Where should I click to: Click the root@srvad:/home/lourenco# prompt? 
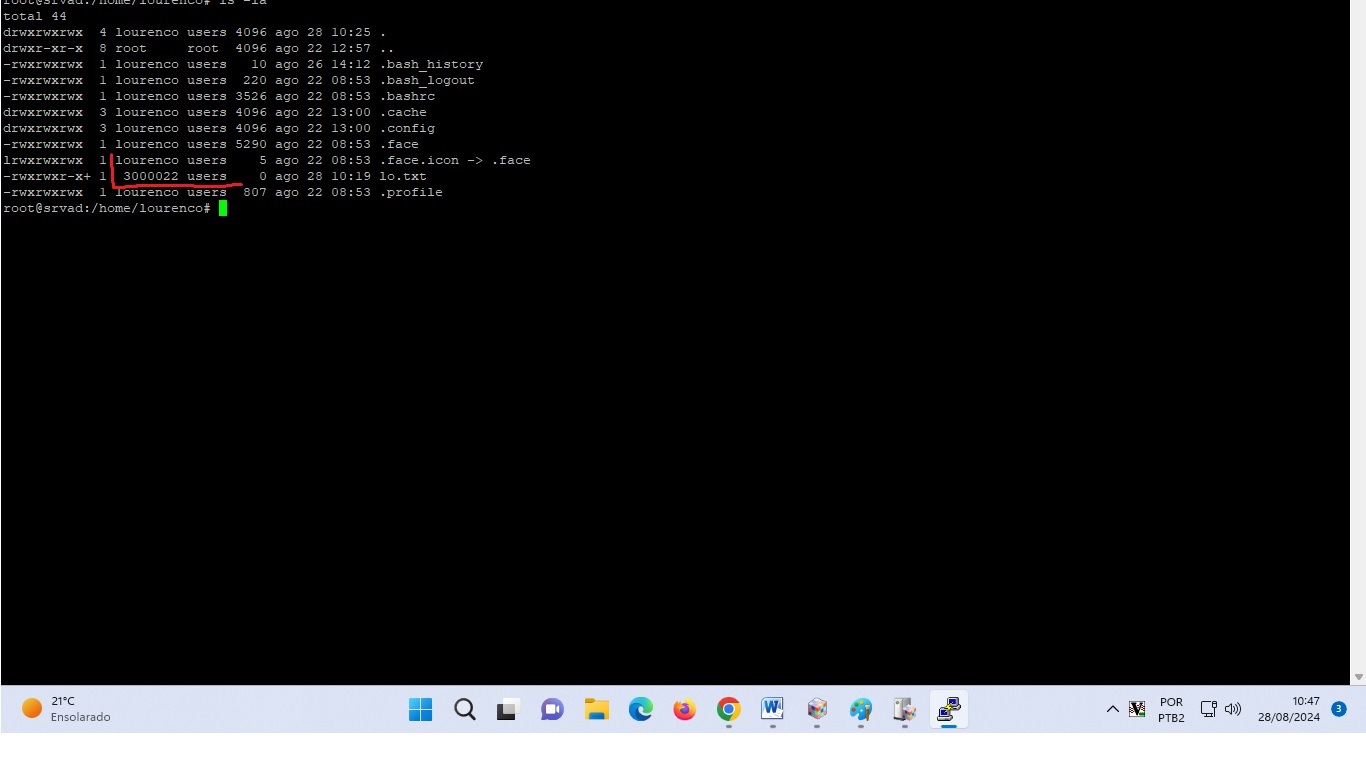coord(107,208)
